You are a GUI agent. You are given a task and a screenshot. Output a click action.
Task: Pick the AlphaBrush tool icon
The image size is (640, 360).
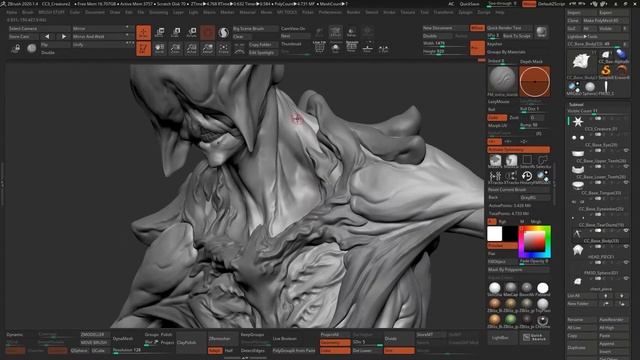click(621, 55)
